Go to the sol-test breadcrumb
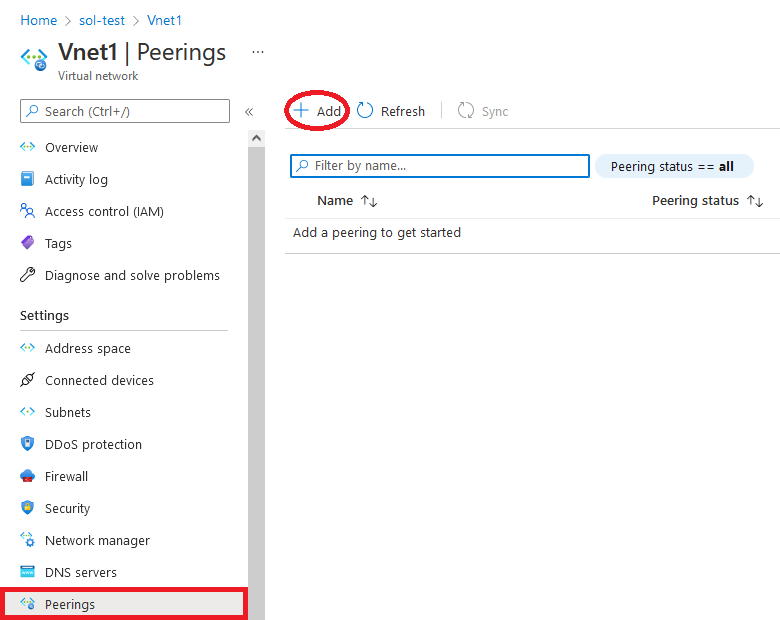Screen dimensions: 780x620 point(101,20)
